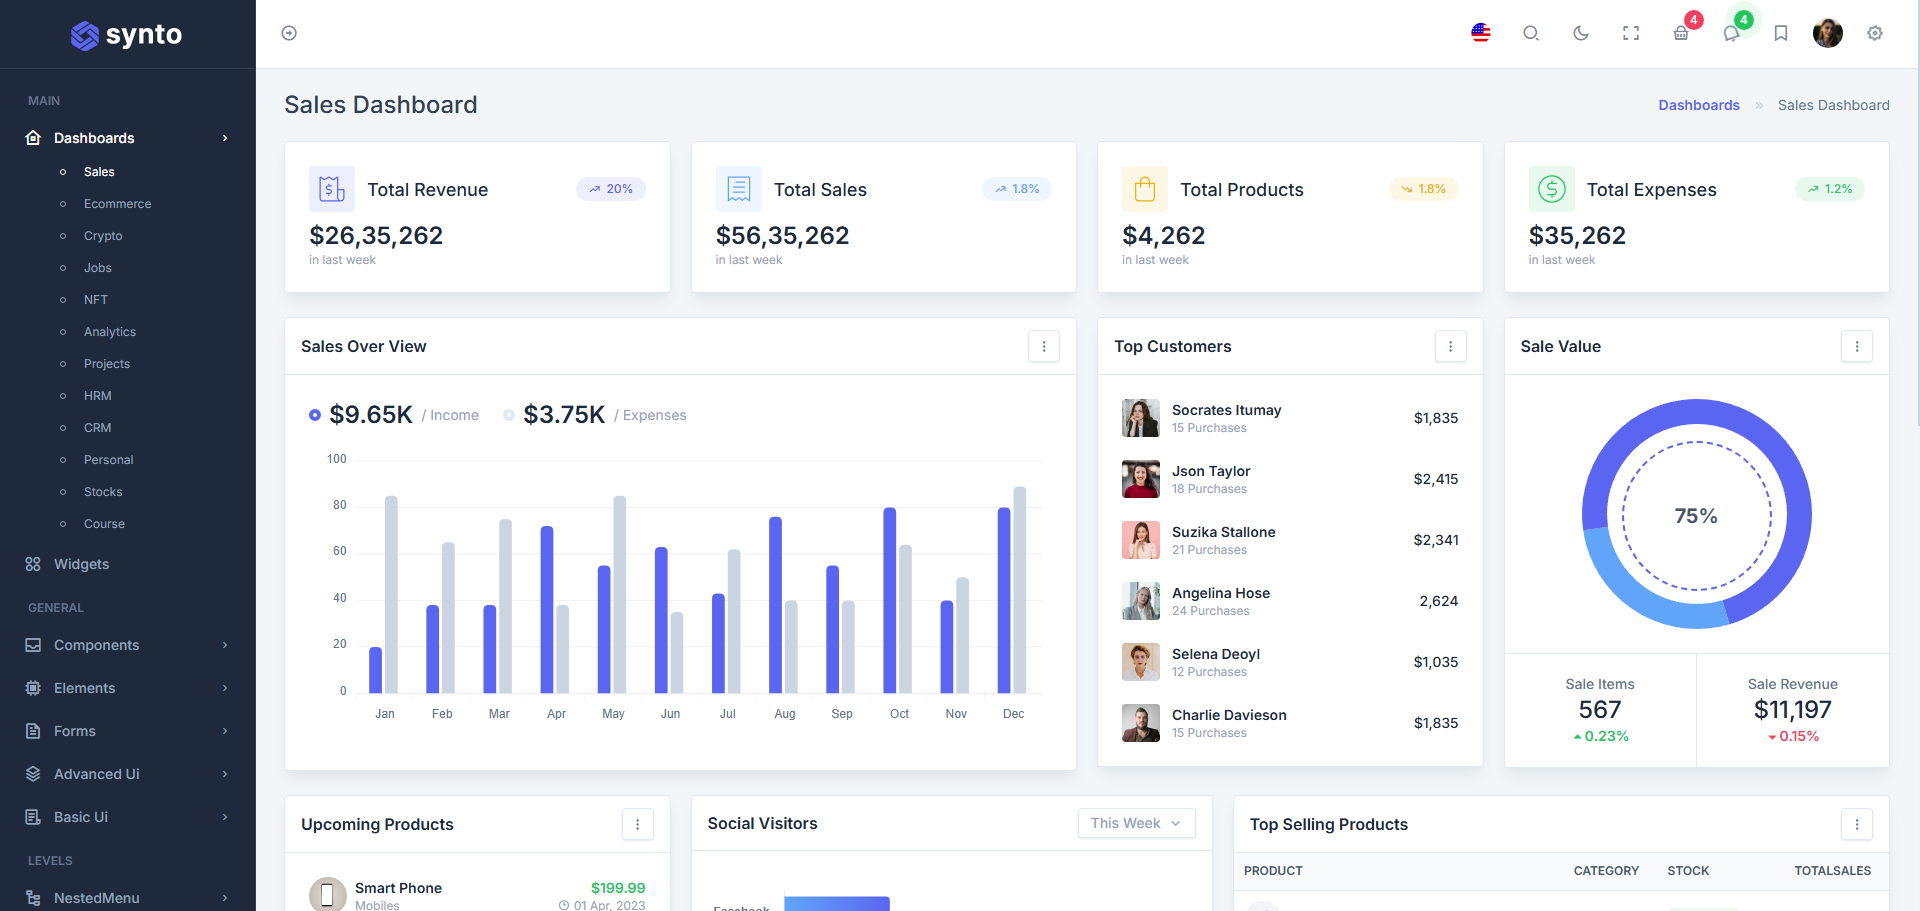Click the Total Sales document icon

point(739,189)
